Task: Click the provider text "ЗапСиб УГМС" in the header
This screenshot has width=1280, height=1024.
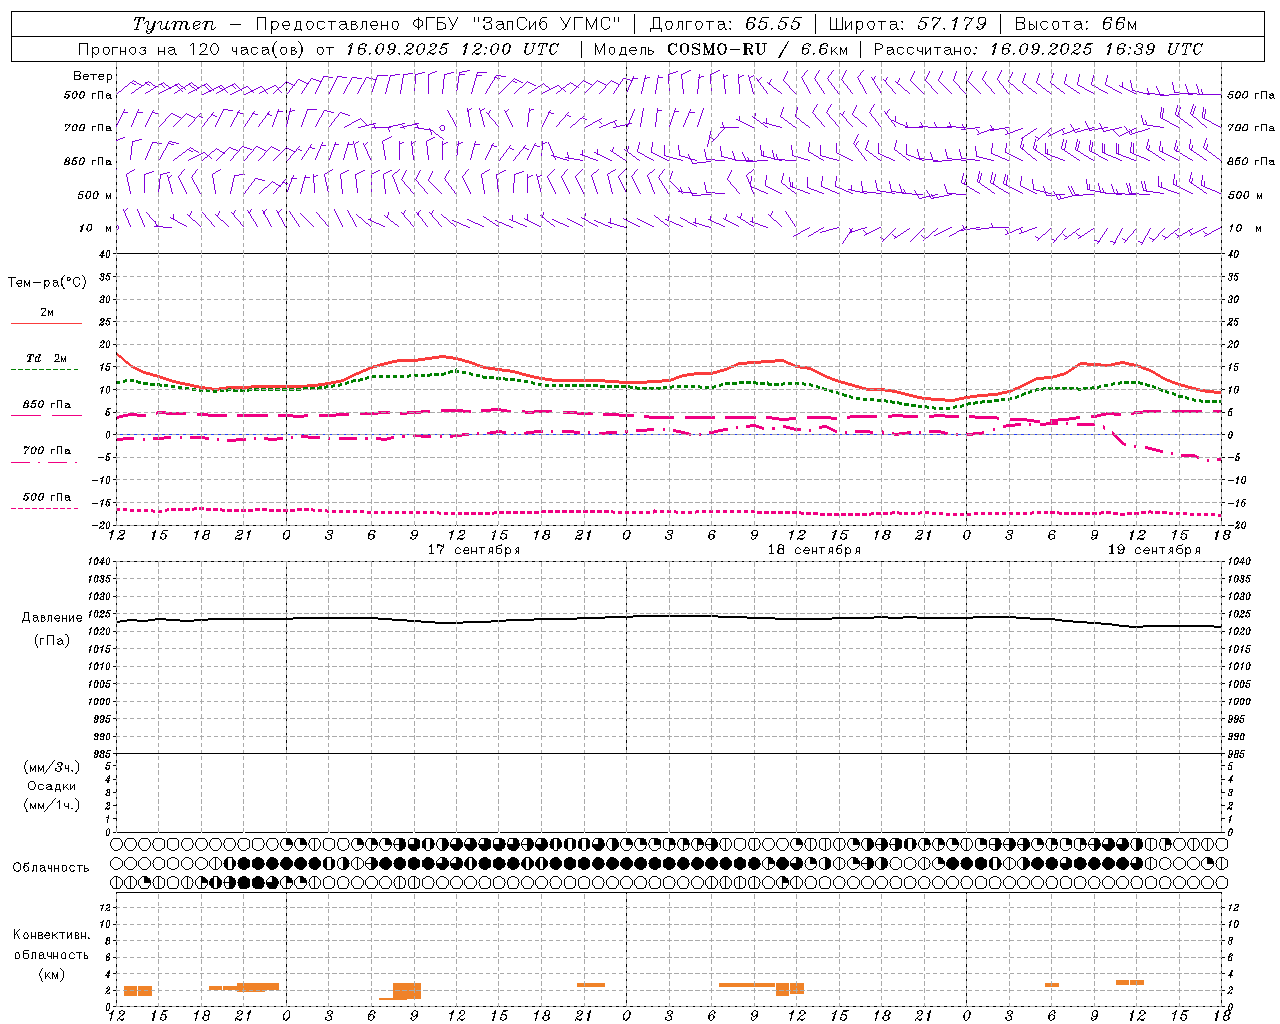Action: point(547,24)
